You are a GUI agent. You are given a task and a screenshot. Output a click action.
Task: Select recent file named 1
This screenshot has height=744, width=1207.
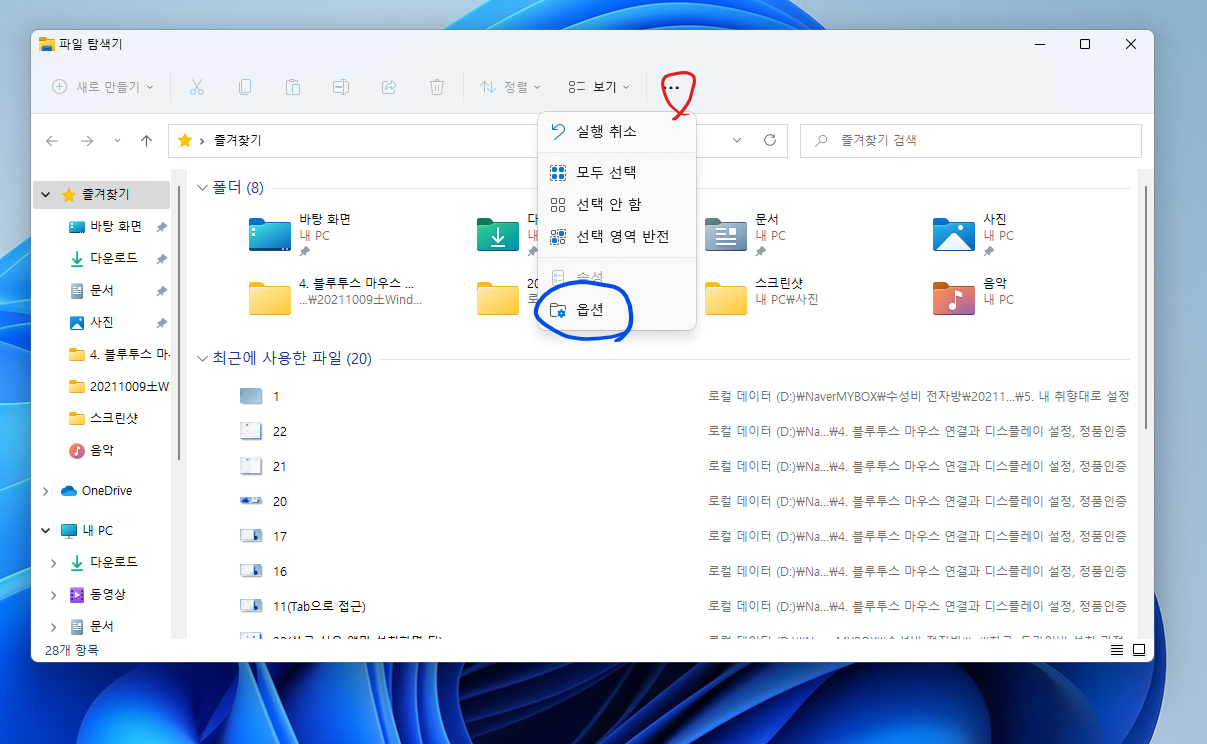pyautogui.click(x=276, y=396)
